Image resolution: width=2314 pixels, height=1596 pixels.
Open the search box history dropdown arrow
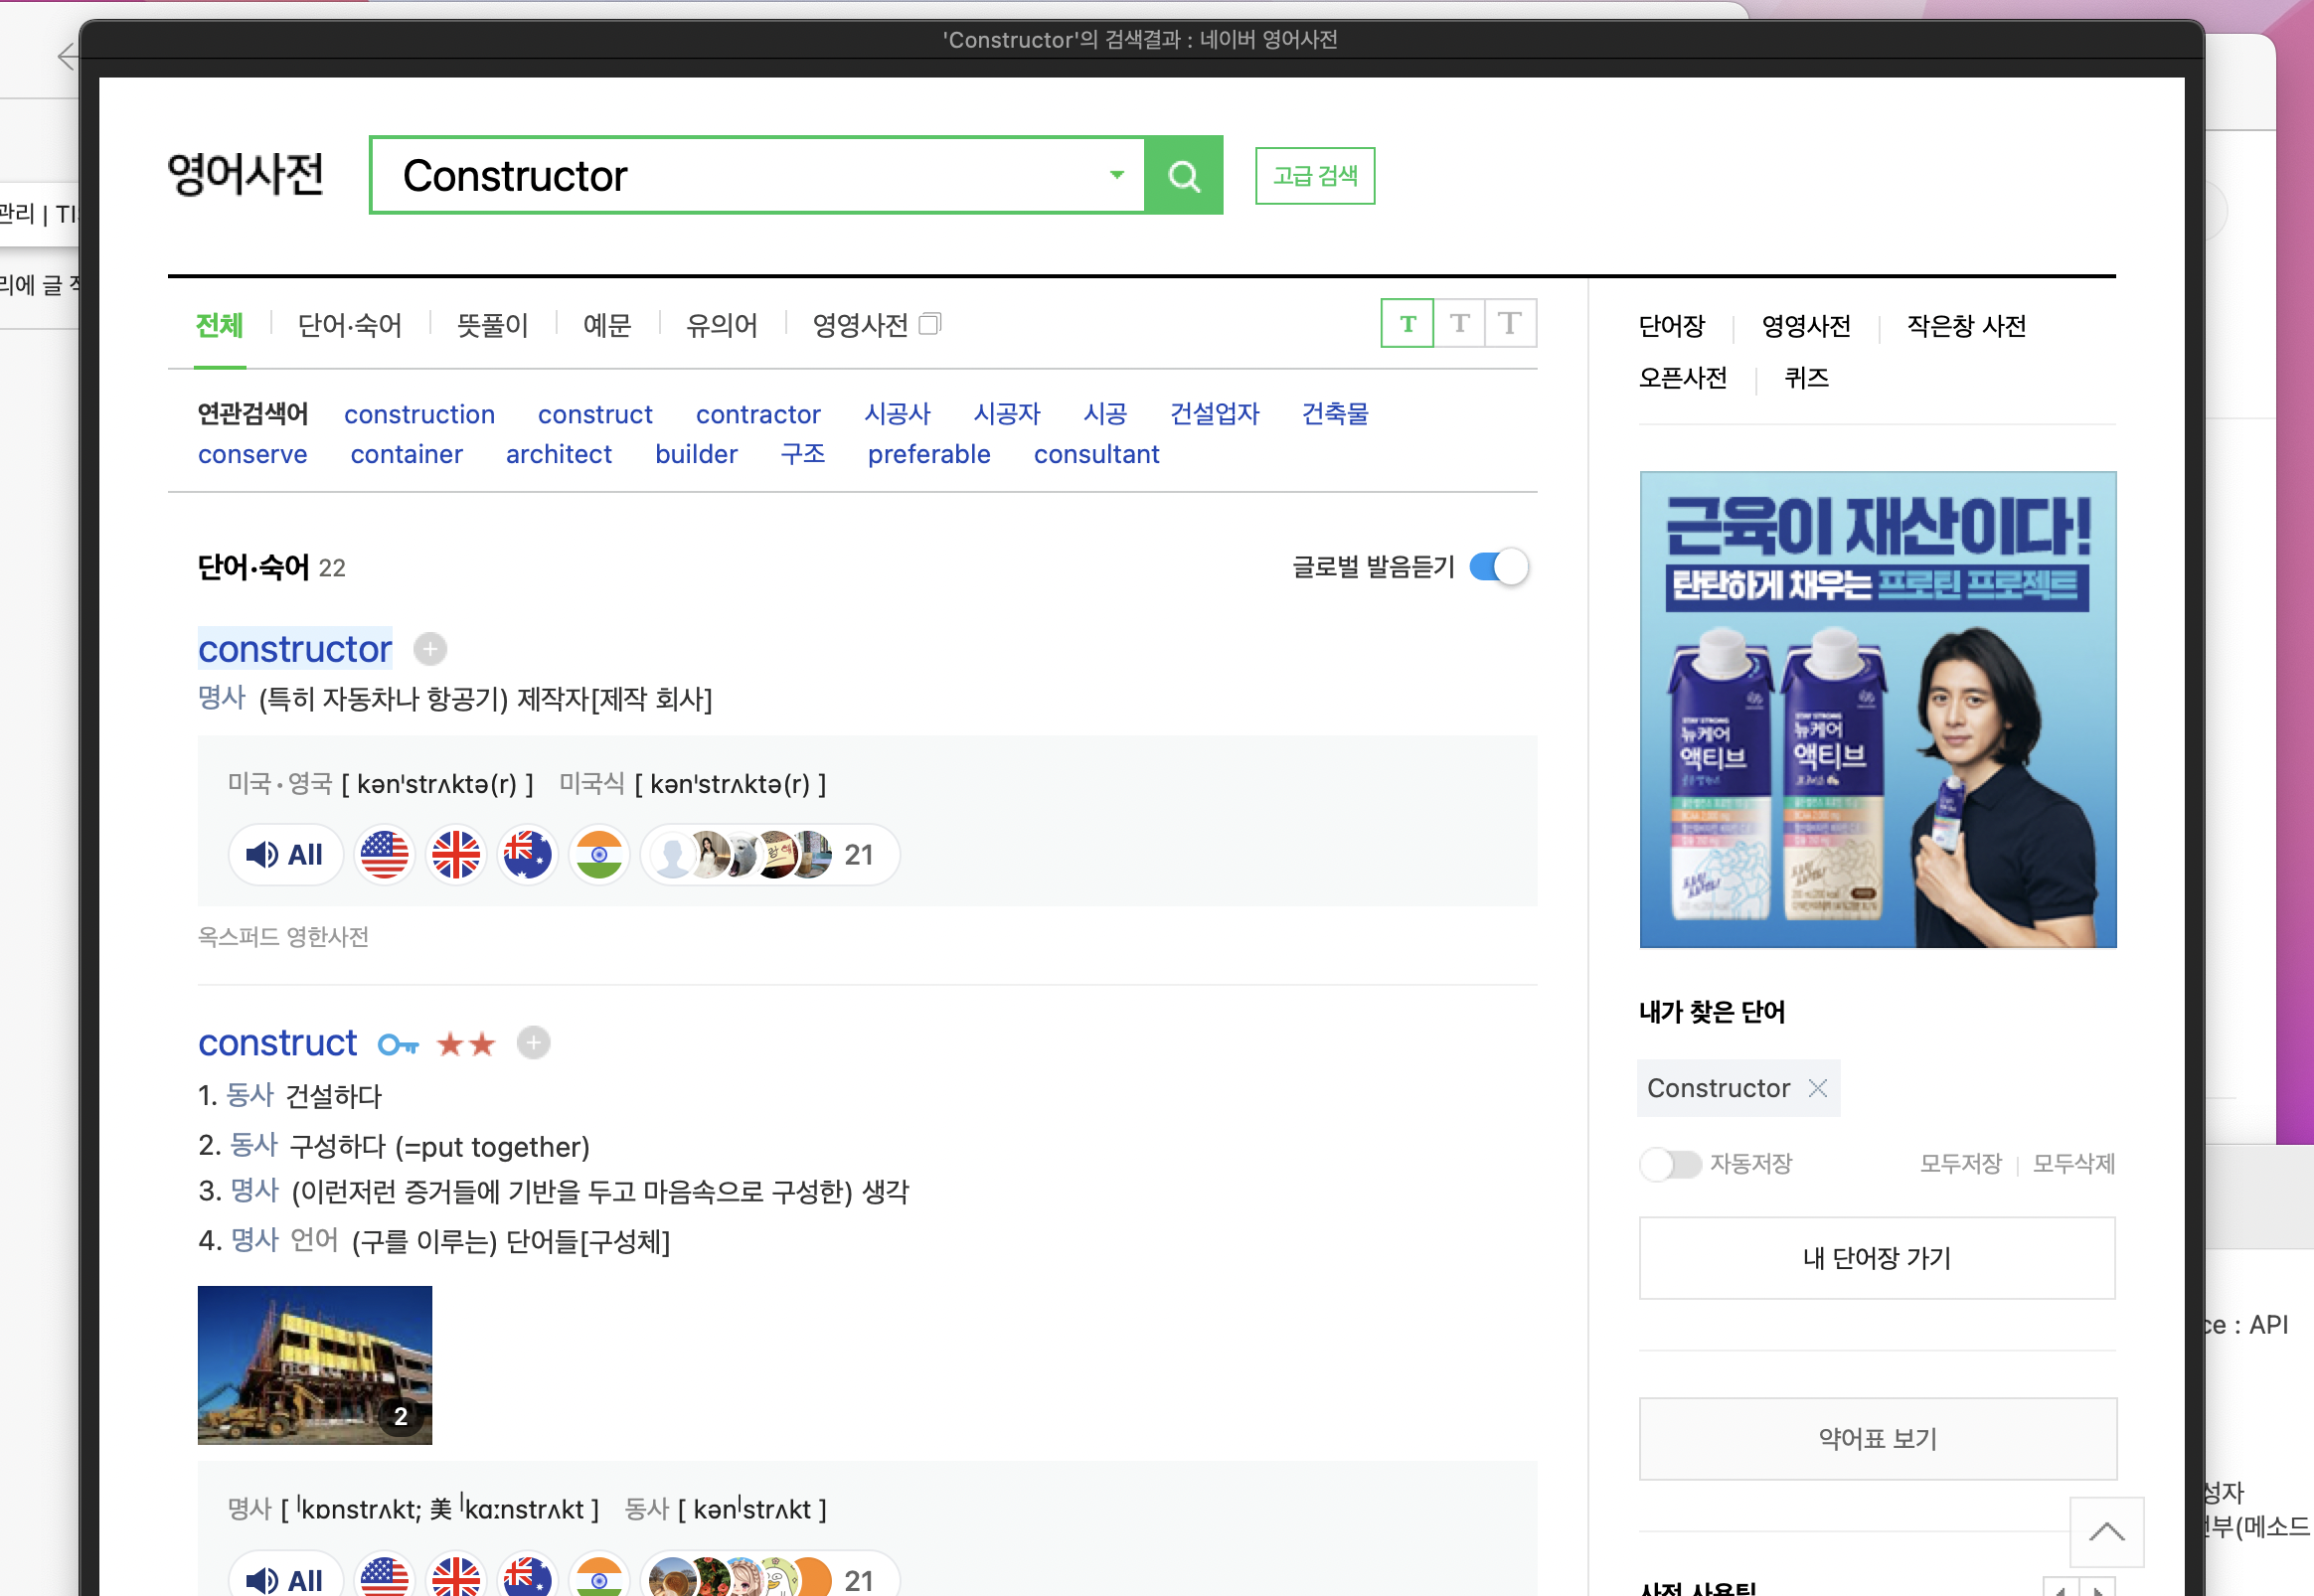(x=1116, y=175)
